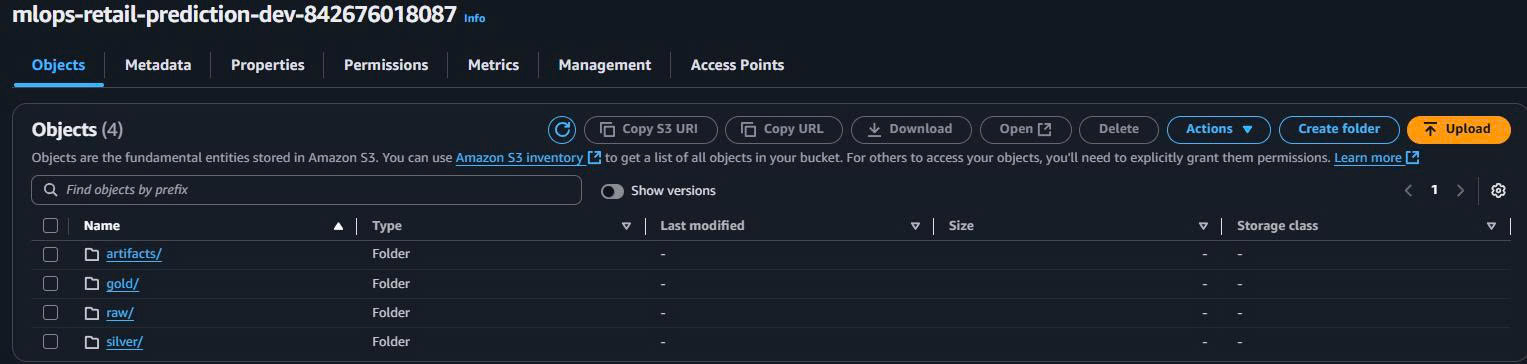Click the Delete button
The width and height of the screenshot is (1527, 364).
click(1118, 129)
